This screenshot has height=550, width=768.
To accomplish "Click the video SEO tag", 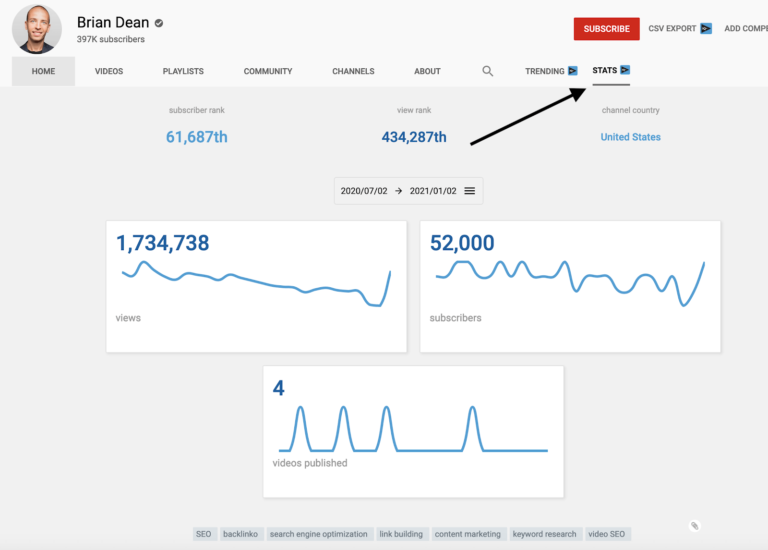I will [607, 534].
